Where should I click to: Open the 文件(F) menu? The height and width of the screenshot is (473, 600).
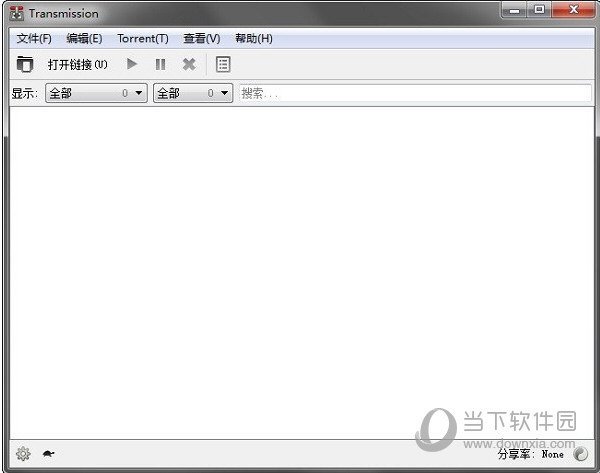[34, 38]
